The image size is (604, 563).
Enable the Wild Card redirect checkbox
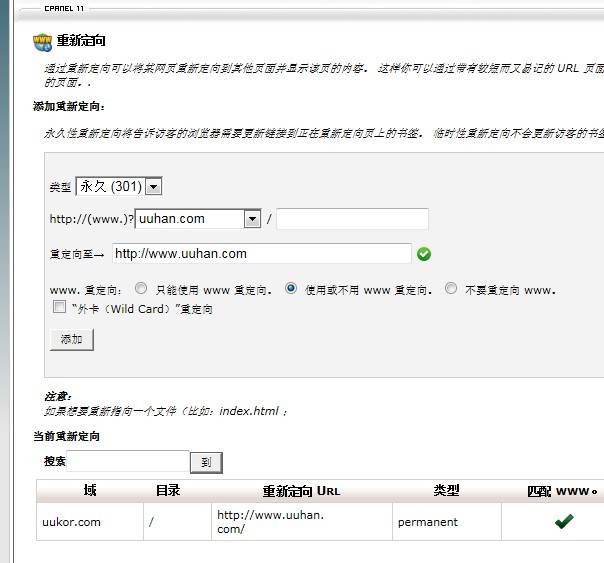pyautogui.click(x=59, y=307)
